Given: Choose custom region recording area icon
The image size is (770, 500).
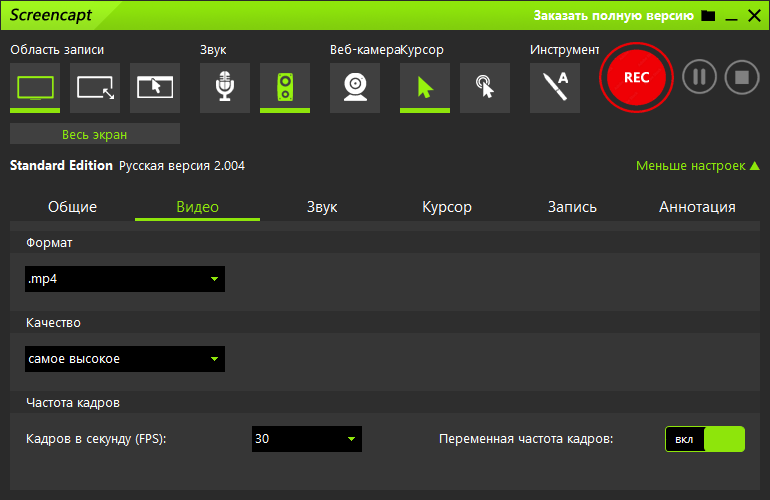Looking at the screenshot, I should tap(95, 87).
